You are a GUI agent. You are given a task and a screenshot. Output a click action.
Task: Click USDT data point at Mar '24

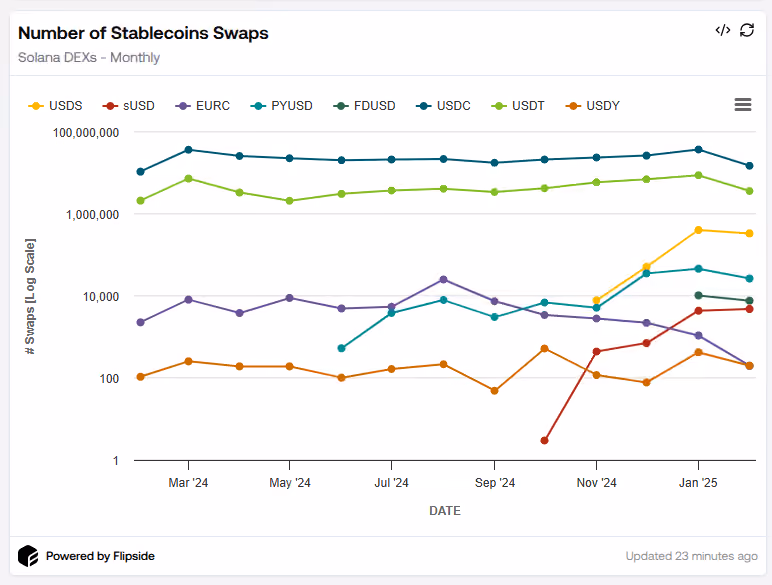(188, 178)
